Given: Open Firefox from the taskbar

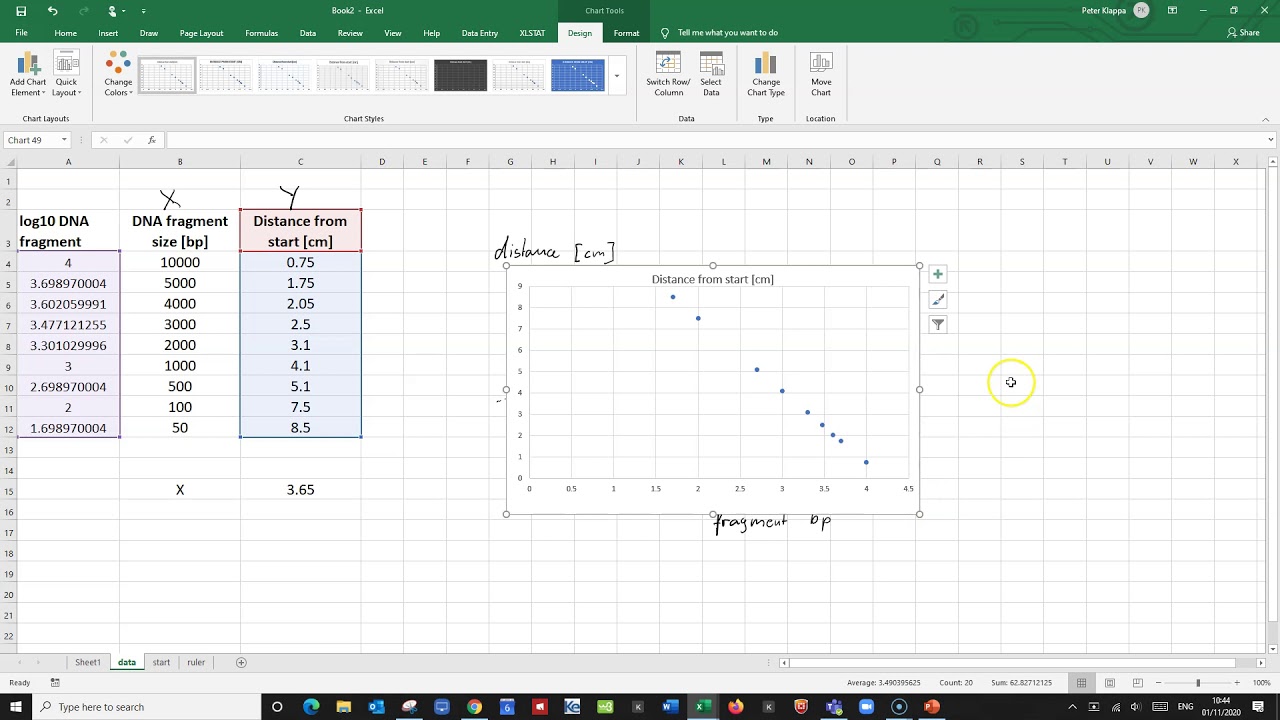Looking at the screenshot, I should [736, 707].
